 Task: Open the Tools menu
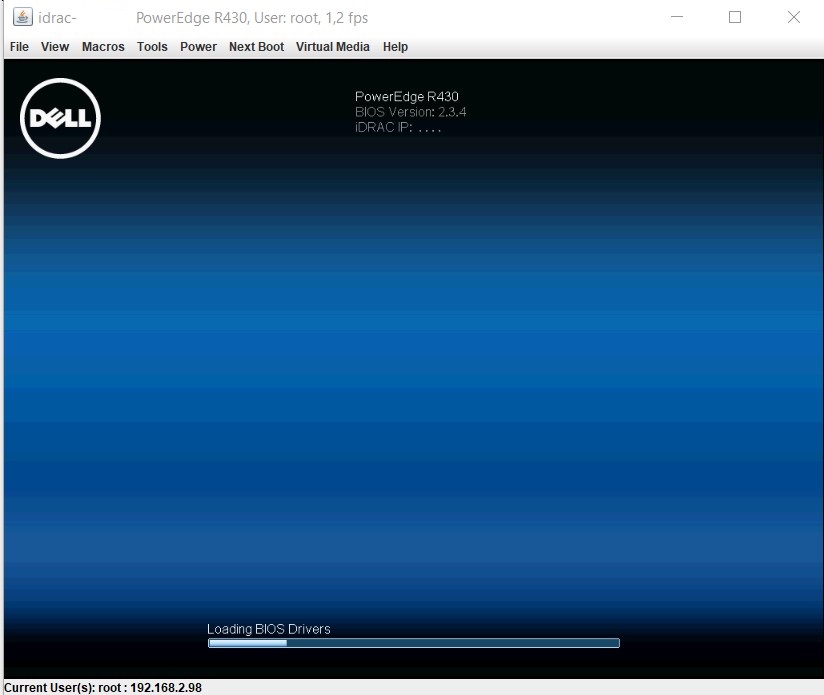[152, 47]
